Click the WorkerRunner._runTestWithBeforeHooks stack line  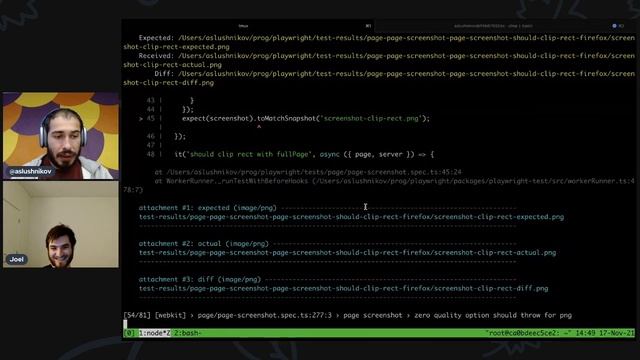[x=394, y=181]
